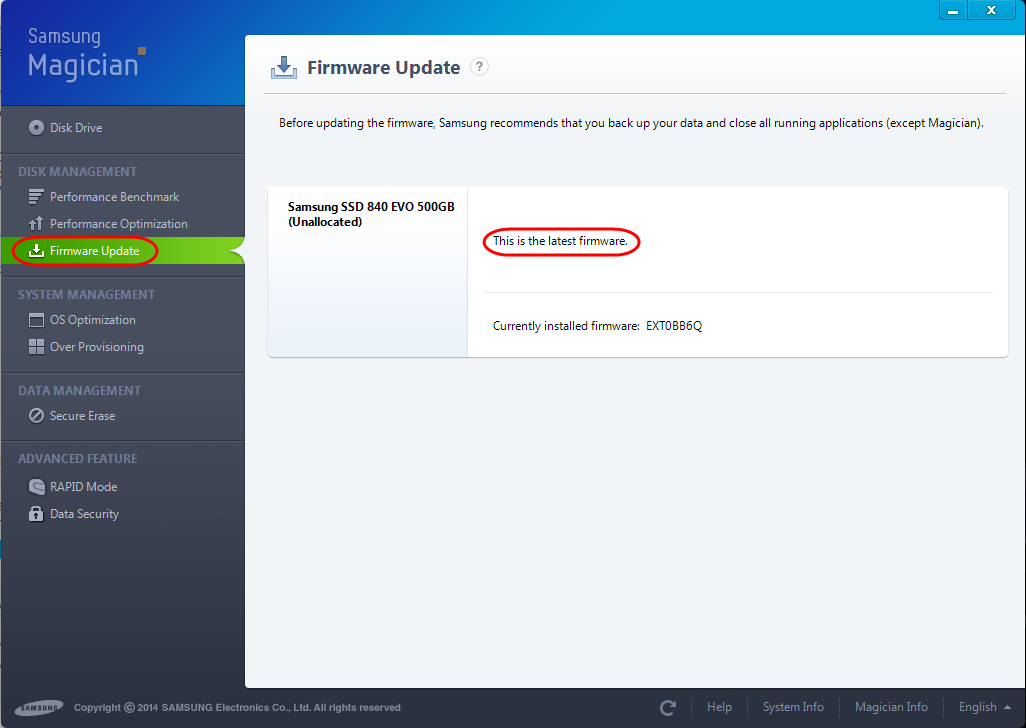Open Performance Benchmark in sidebar
Screen dimensions: 1026x728
point(115,197)
